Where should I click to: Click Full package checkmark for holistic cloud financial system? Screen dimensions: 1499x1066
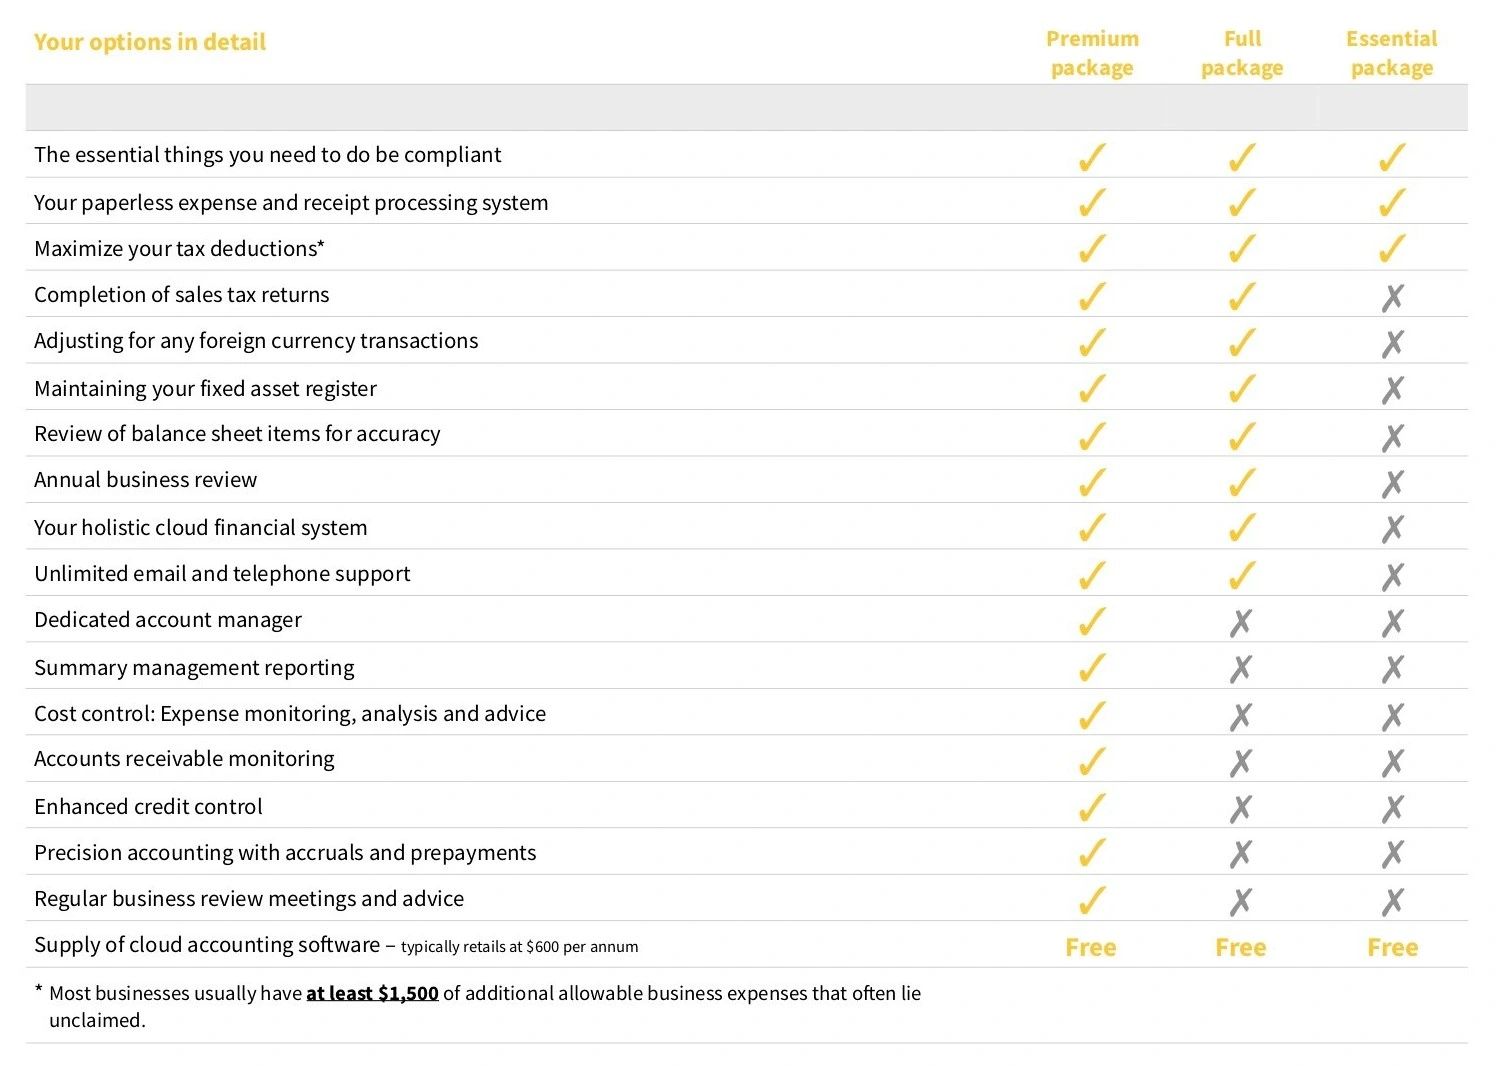1241,528
